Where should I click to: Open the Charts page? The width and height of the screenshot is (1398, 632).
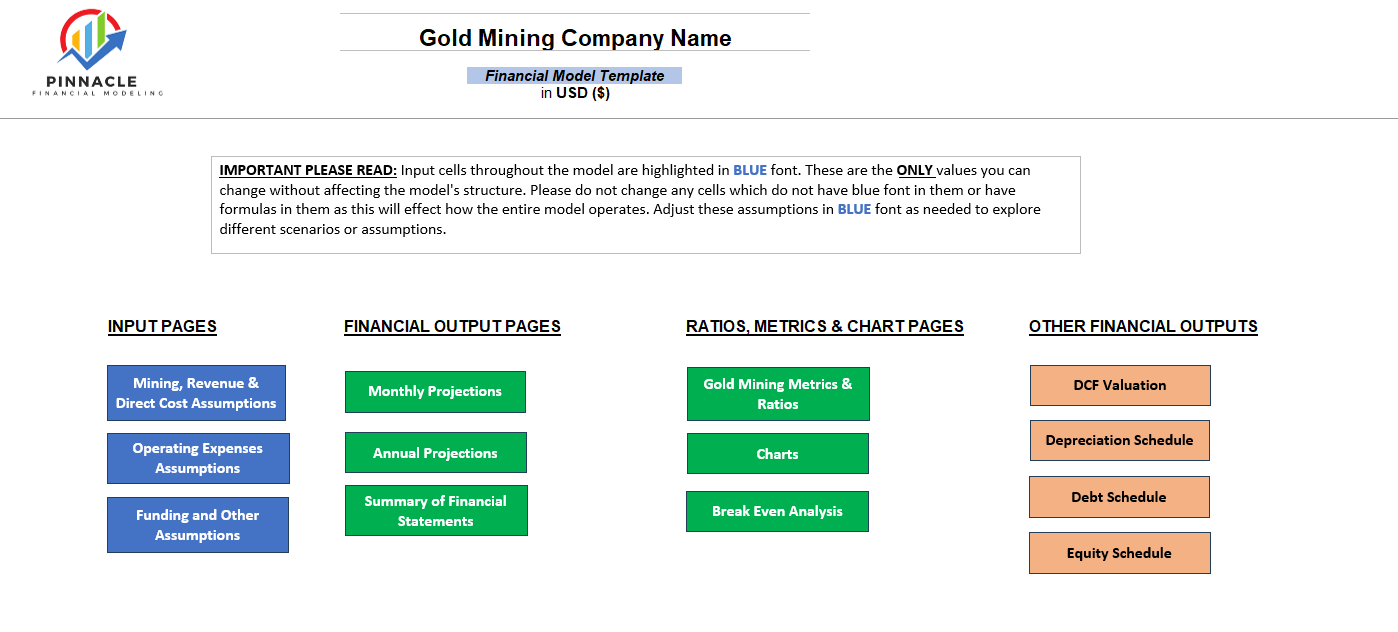(x=777, y=453)
